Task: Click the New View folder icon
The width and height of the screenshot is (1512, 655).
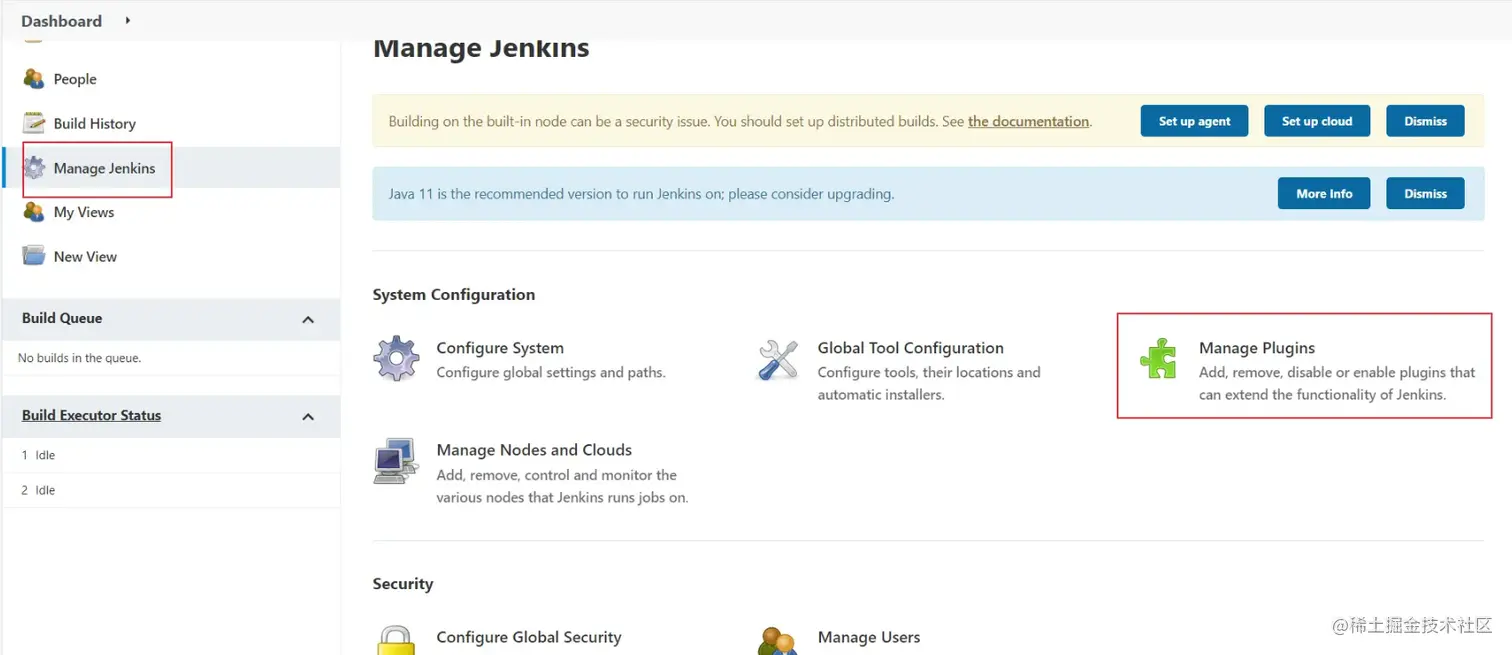Action: coord(34,256)
